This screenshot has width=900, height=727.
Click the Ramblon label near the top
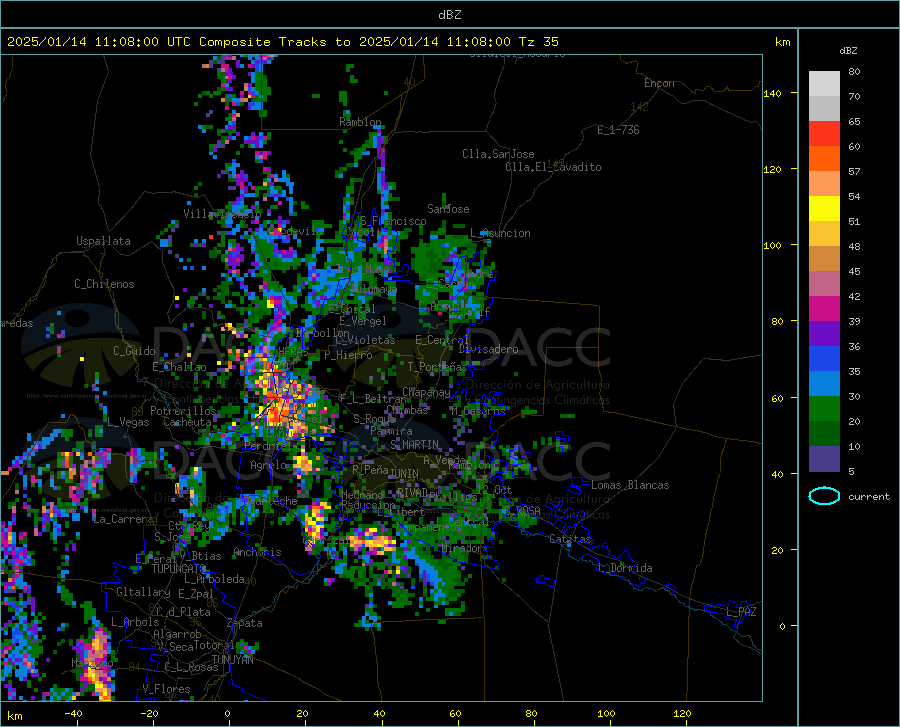click(360, 122)
